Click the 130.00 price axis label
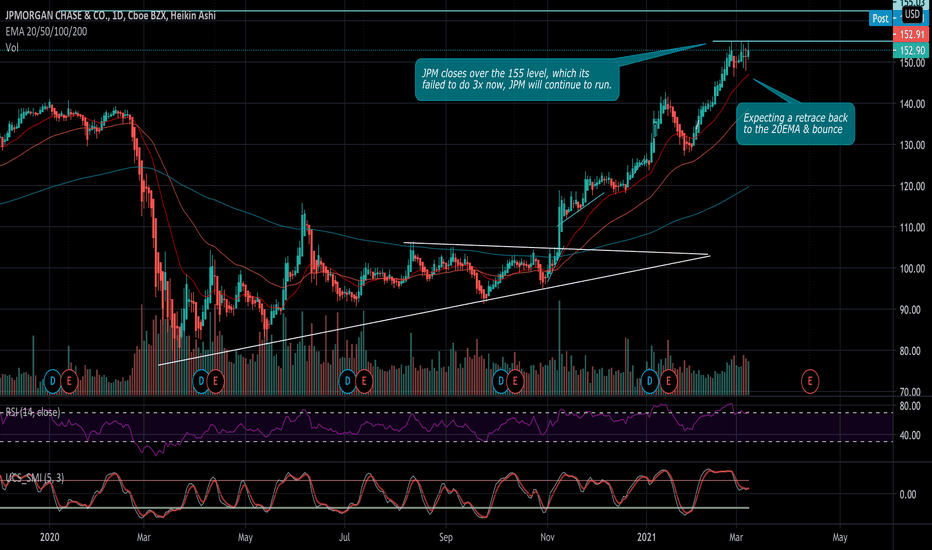This screenshot has width=932, height=550. tap(912, 145)
